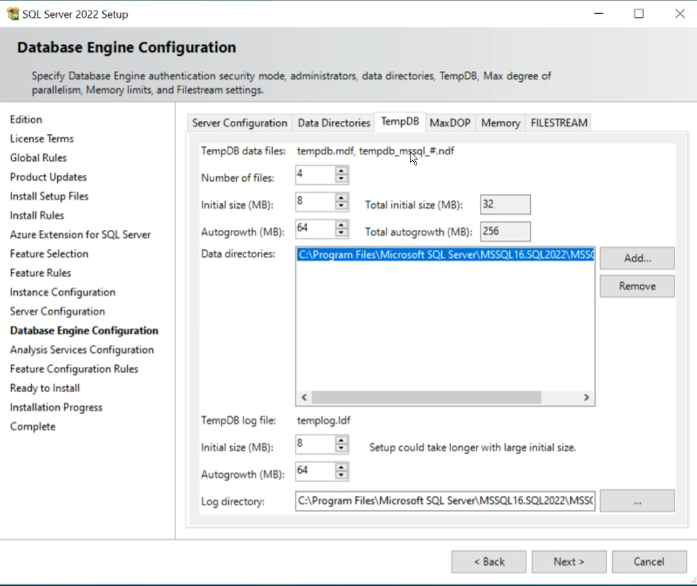Click License Terms in the sidebar
697x586 pixels.
(x=42, y=139)
